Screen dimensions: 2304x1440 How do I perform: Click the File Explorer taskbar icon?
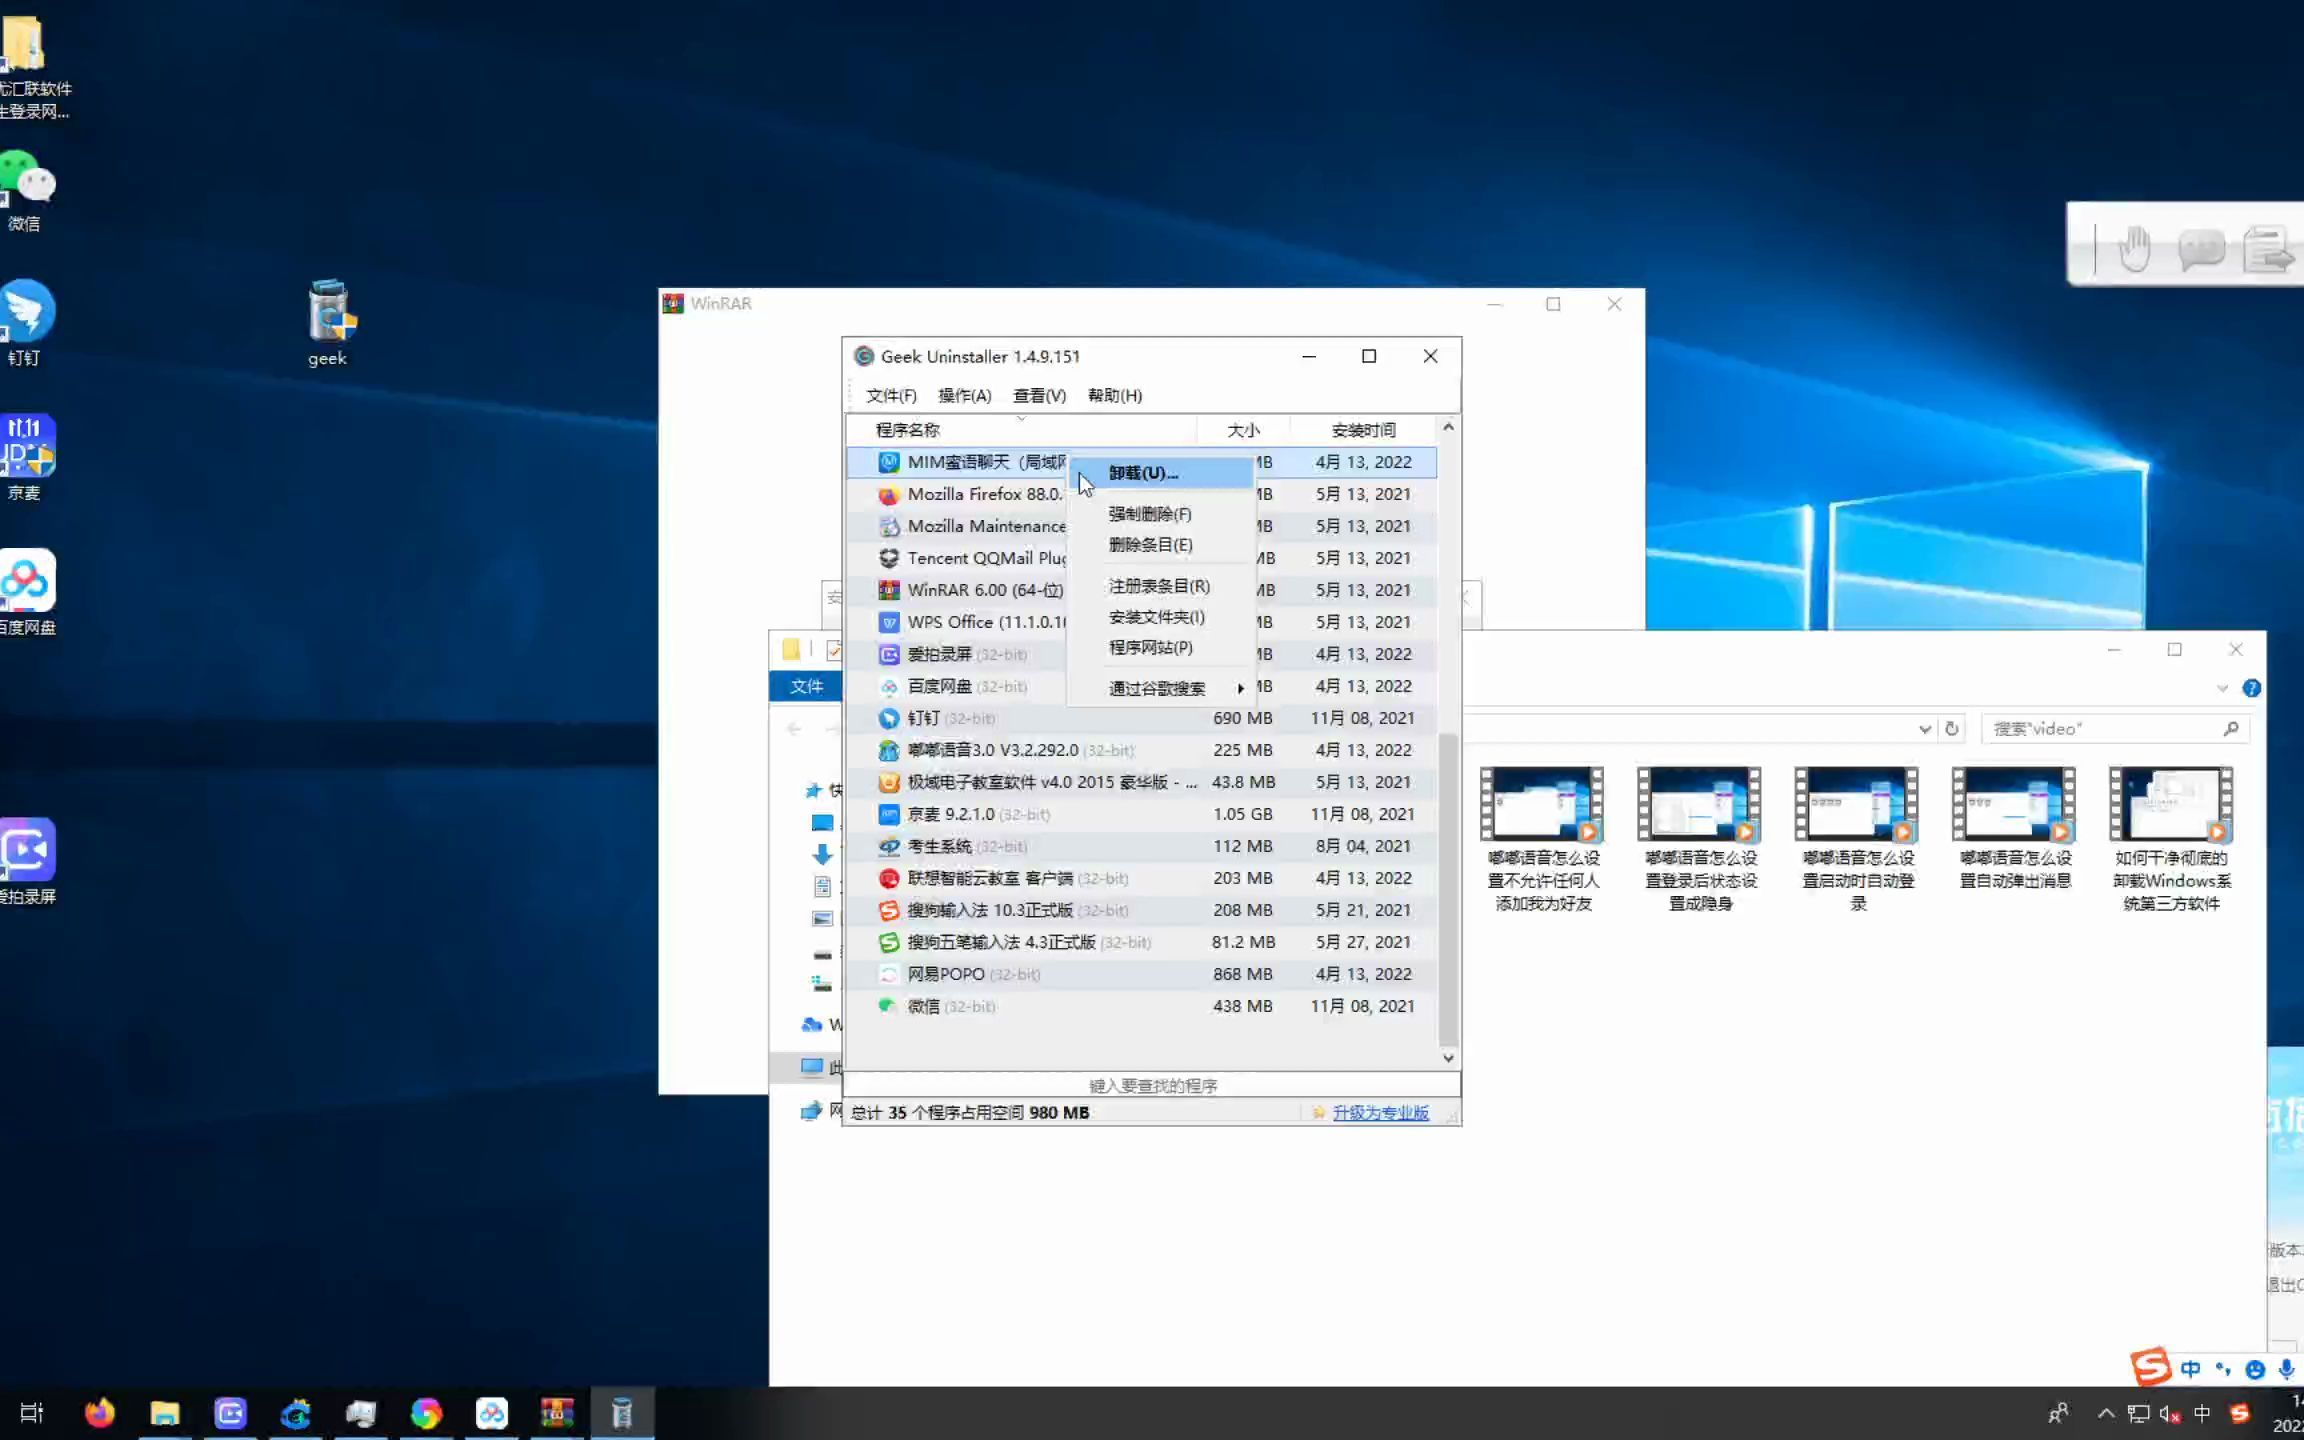pyautogui.click(x=164, y=1412)
